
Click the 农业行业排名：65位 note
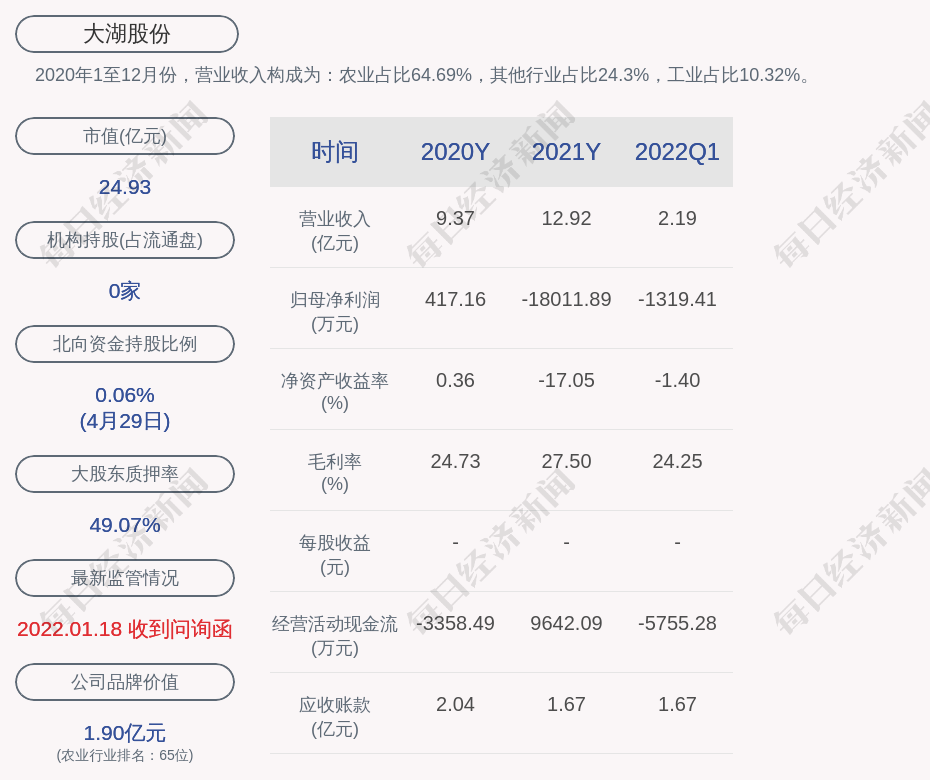tap(125, 756)
